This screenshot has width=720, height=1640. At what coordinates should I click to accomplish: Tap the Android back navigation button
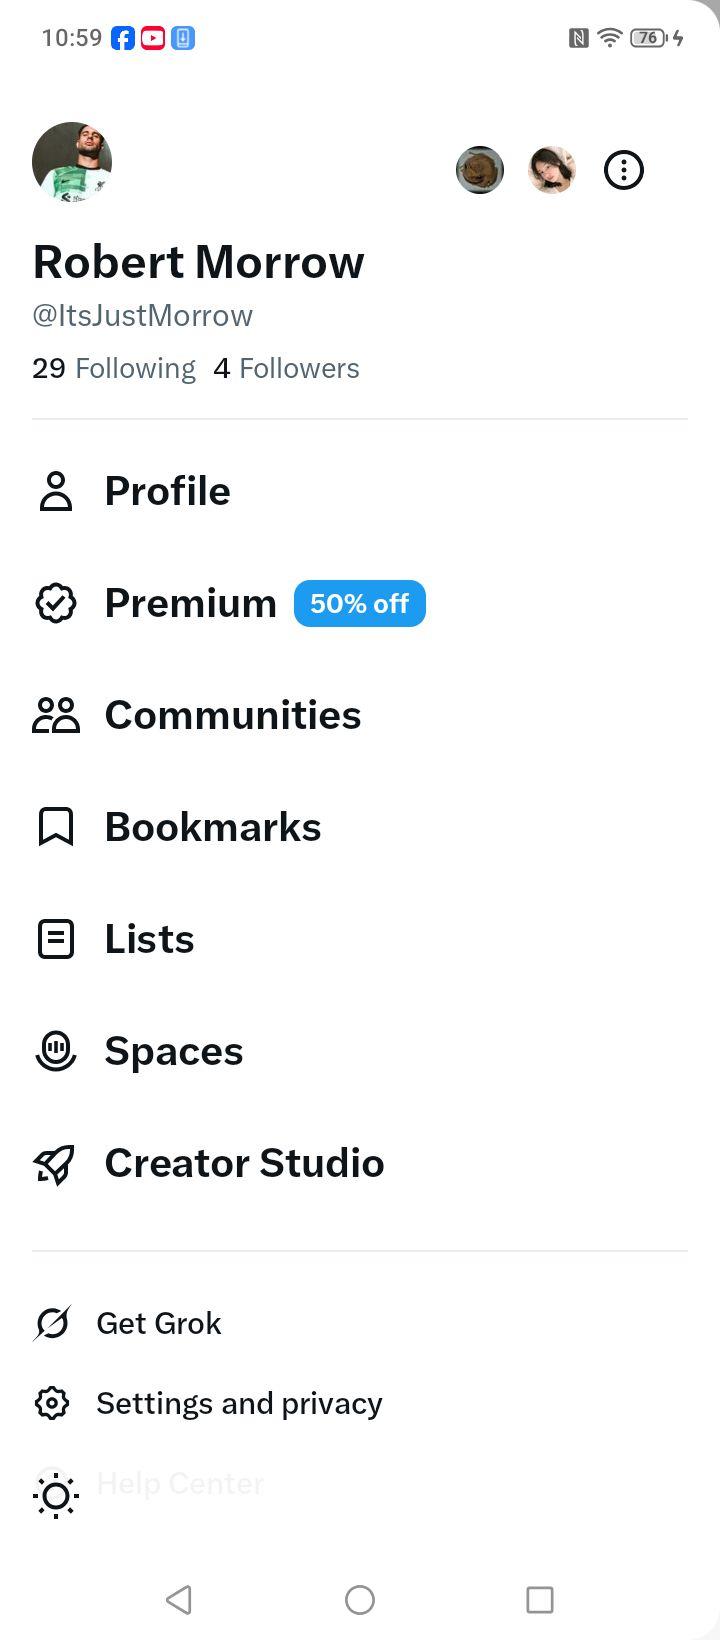pyautogui.click(x=179, y=1600)
